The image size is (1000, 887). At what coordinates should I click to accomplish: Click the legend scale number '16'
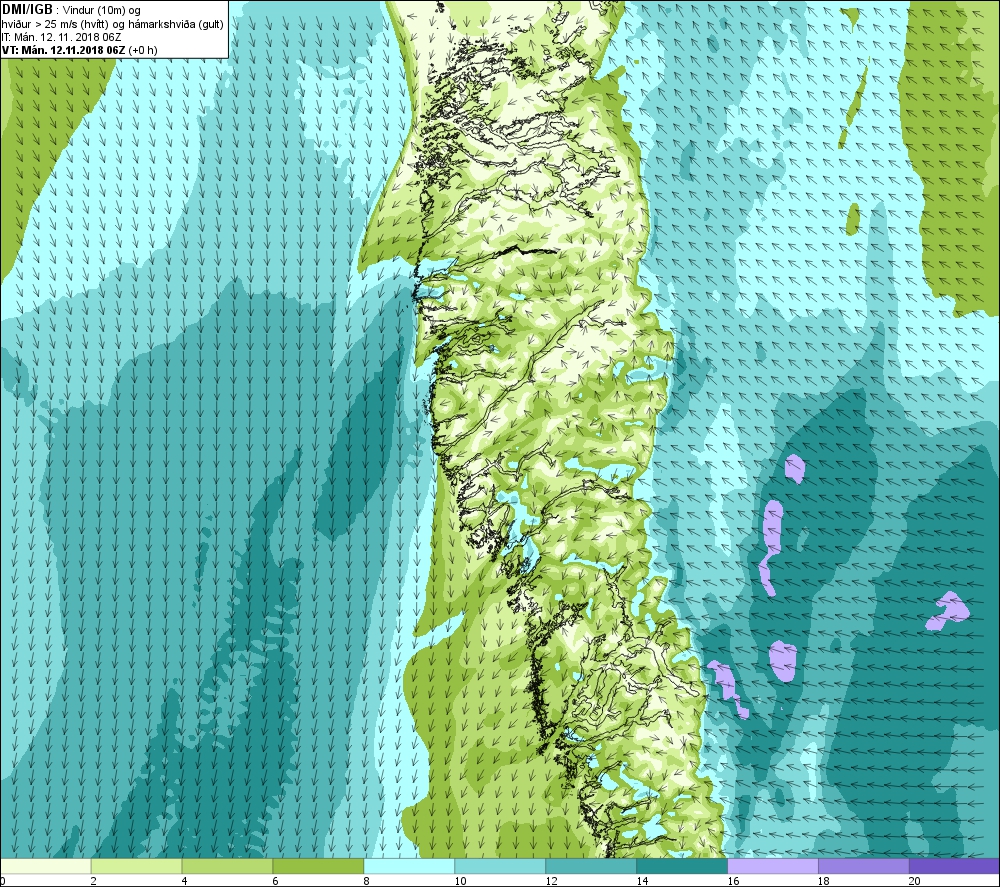[x=733, y=881]
